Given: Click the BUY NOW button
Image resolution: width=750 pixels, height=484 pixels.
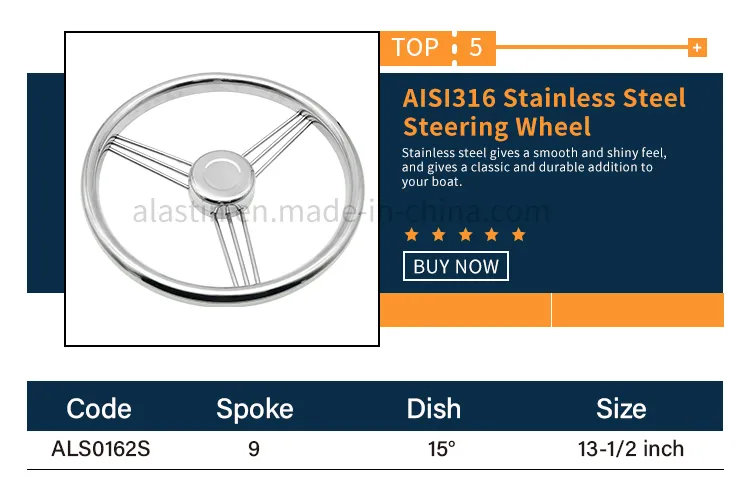Looking at the screenshot, I should (x=455, y=266).
